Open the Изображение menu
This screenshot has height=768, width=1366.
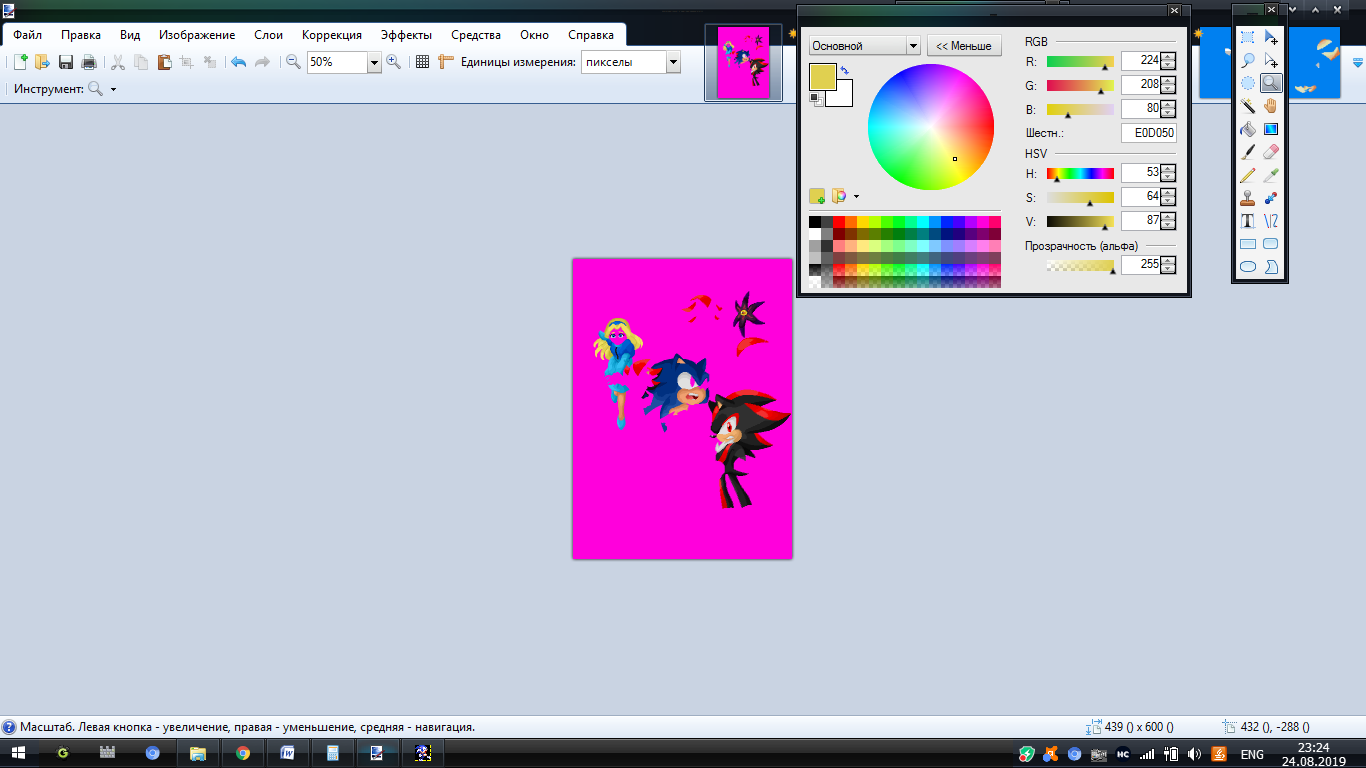[197, 35]
